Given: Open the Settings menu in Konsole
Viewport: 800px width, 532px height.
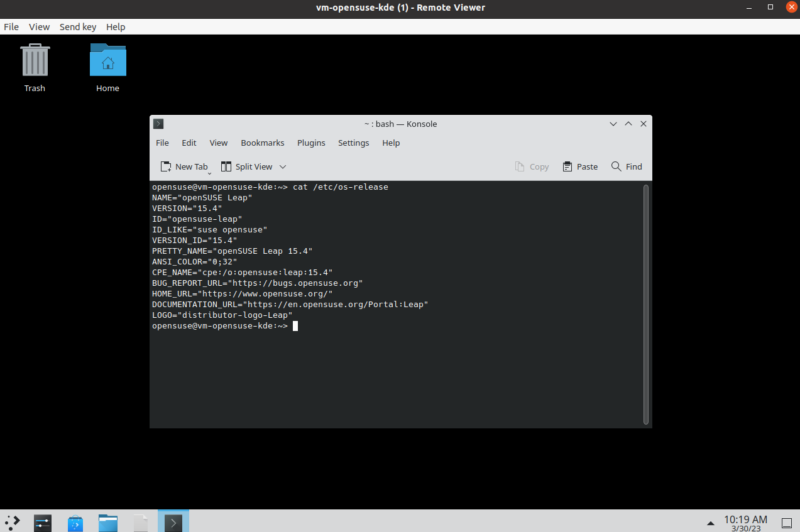Looking at the screenshot, I should click(x=354, y=143).
